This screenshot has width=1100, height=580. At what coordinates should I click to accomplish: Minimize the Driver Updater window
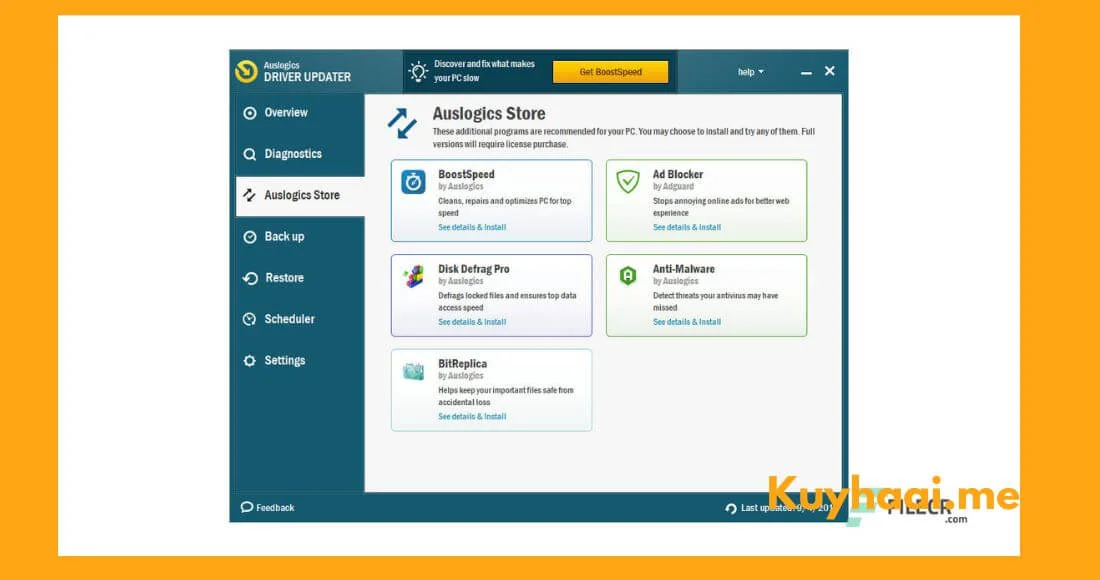[x=807, y=72]
